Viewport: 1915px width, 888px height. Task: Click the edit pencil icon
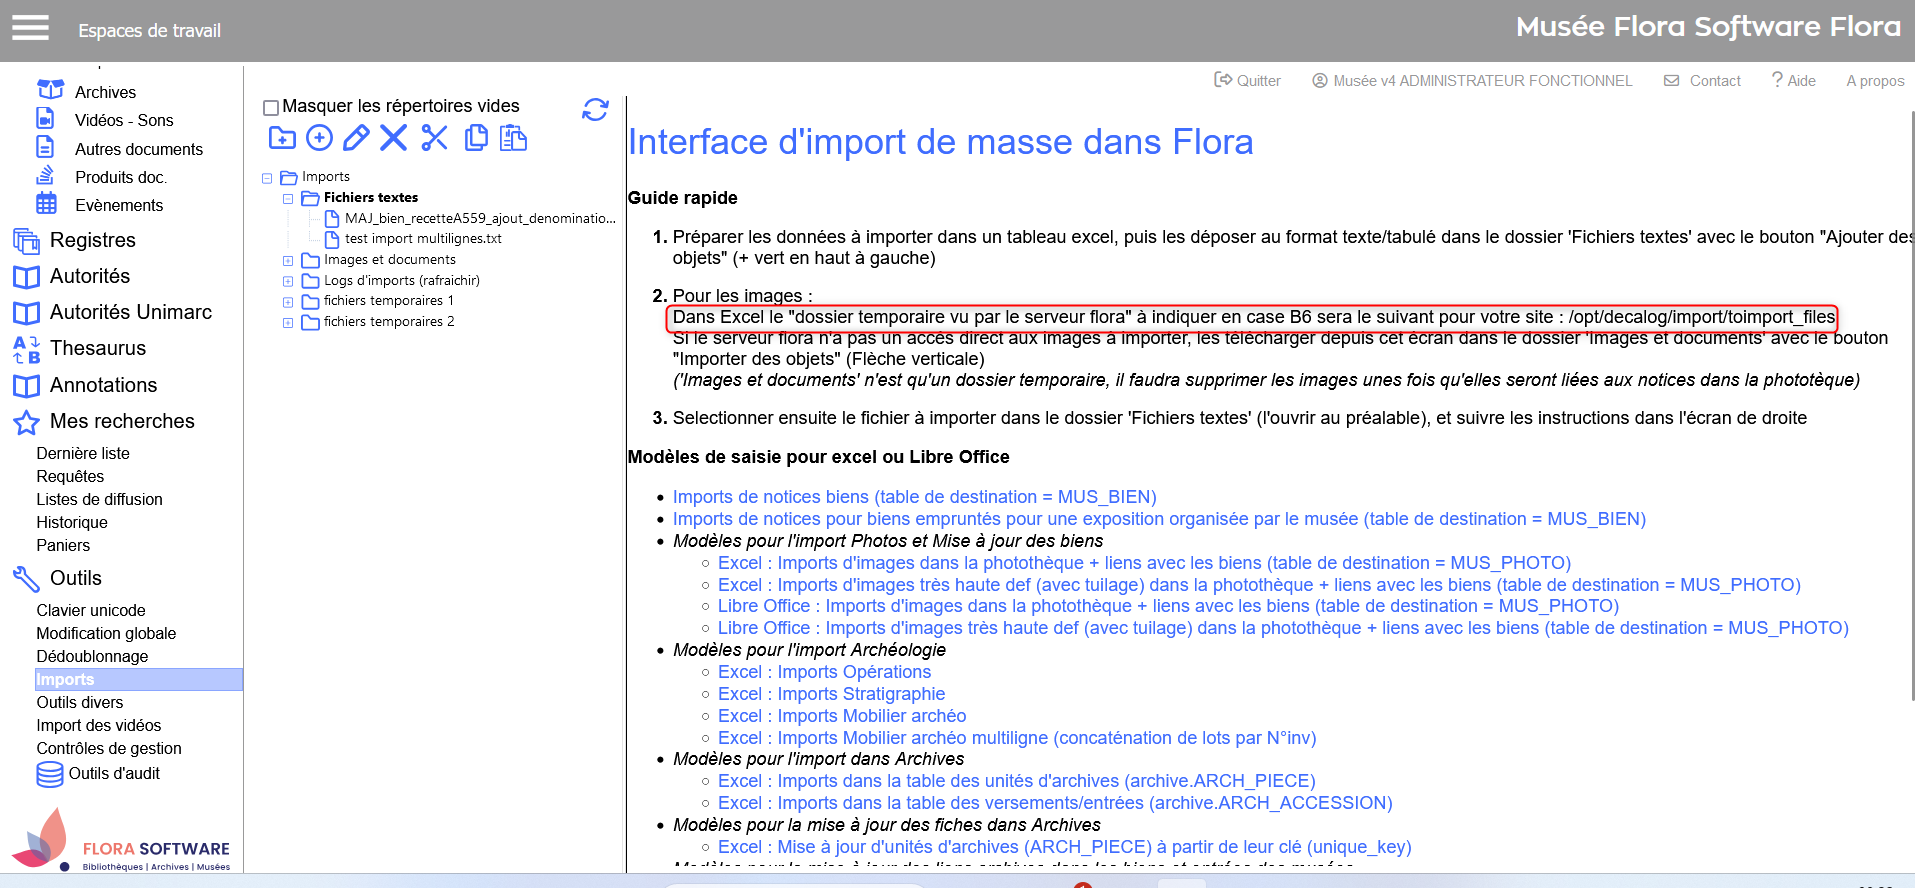point(356,138)
